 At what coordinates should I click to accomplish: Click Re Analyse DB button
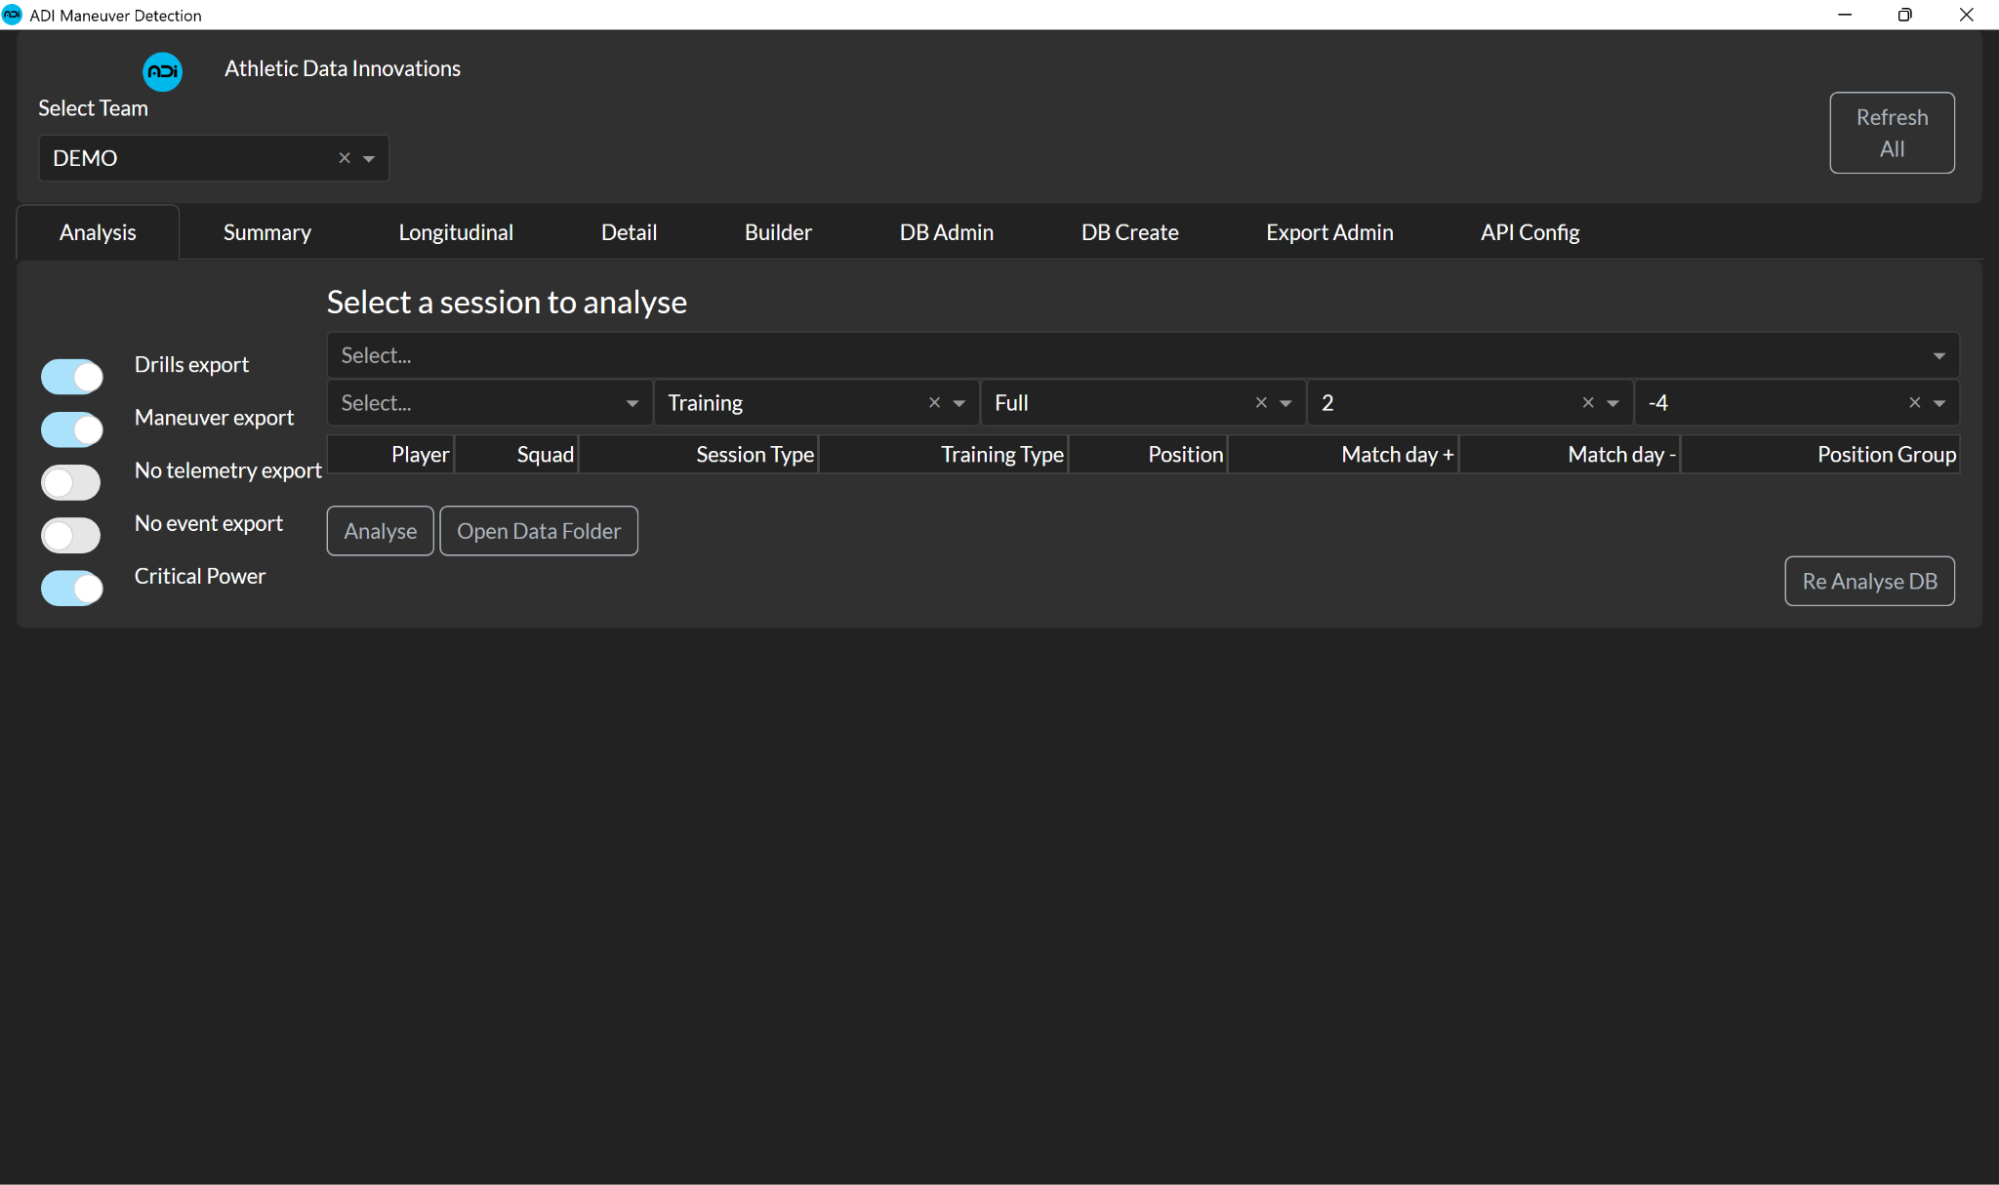pyautogui.click(x=1870, y=581)
